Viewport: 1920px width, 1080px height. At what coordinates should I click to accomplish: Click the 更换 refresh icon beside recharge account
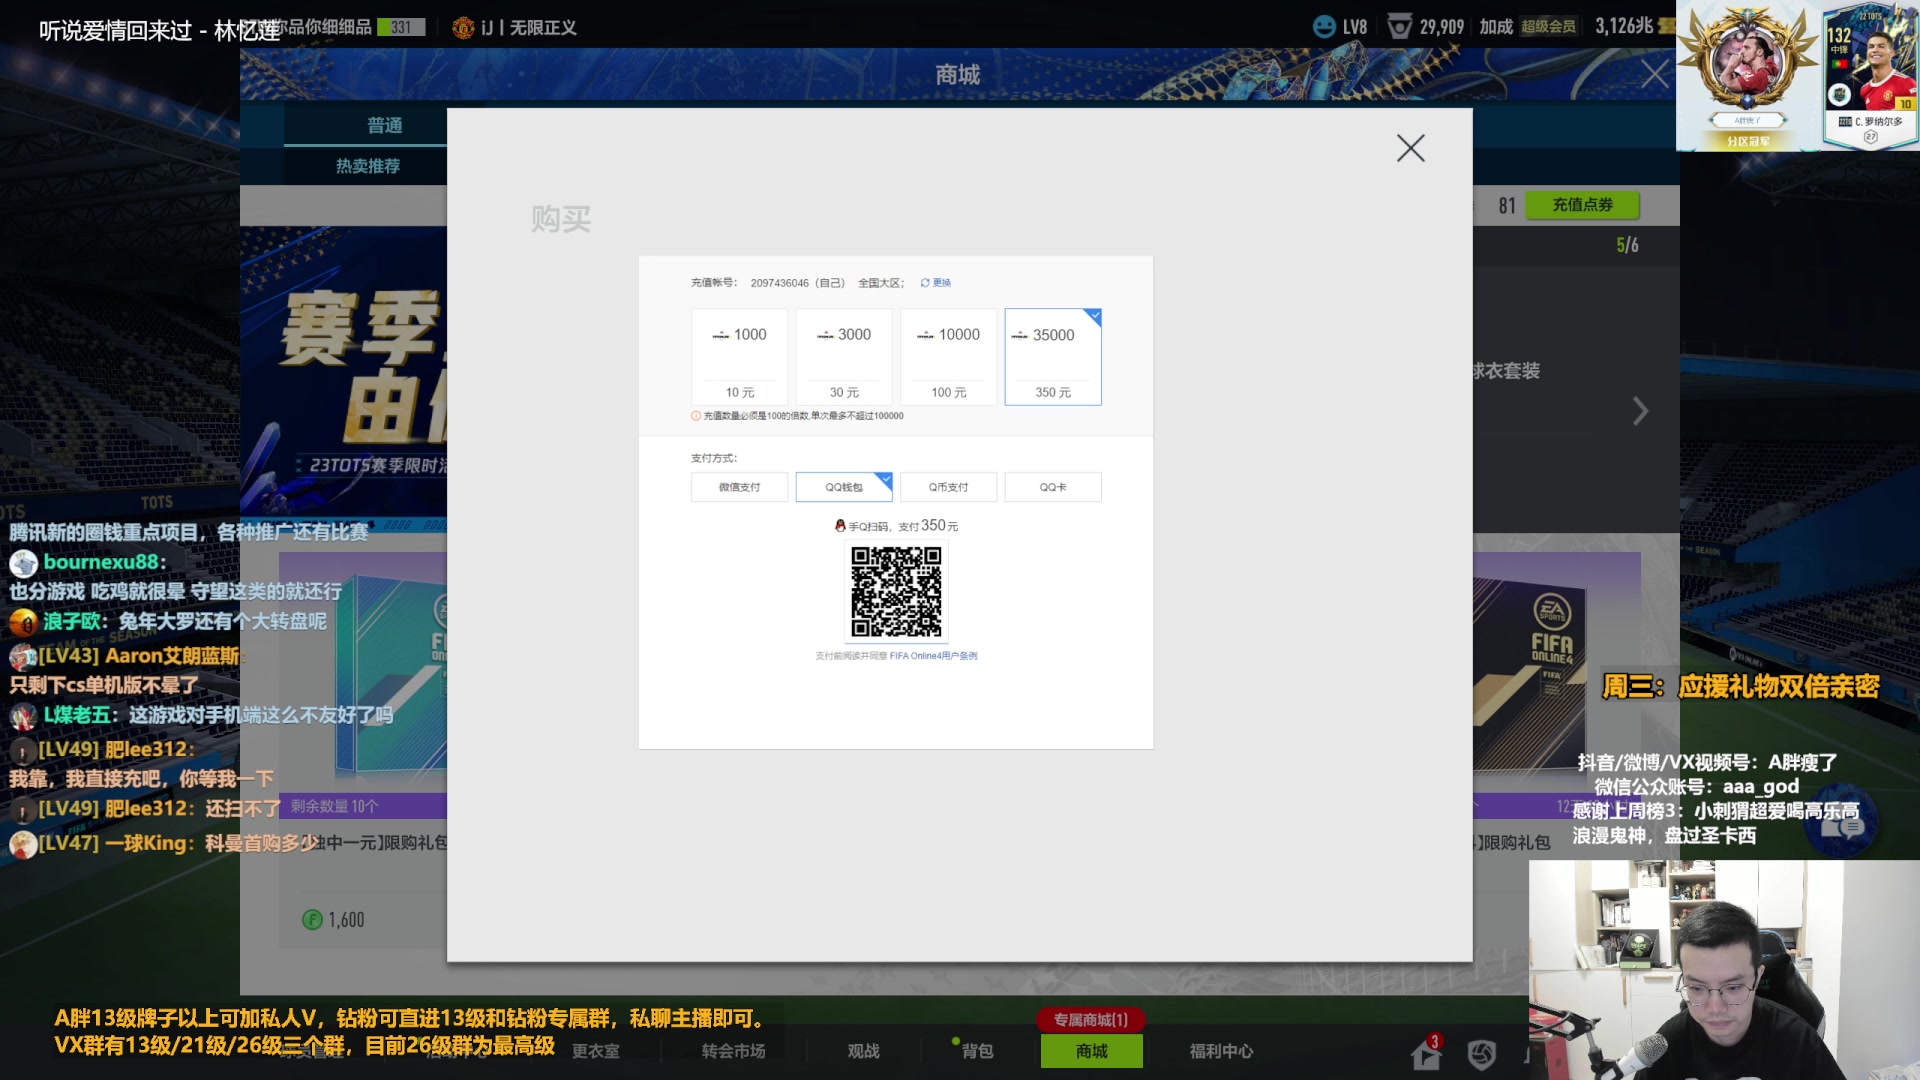923,283
